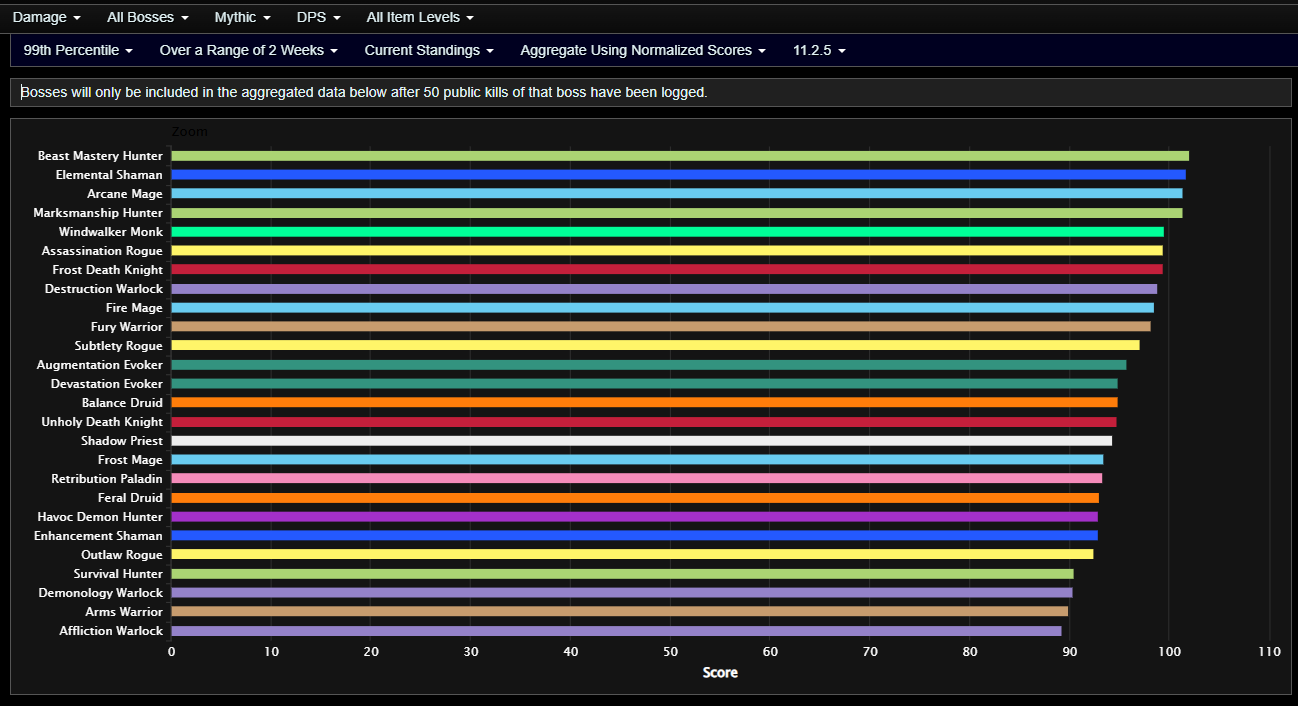Click the Enhancement Shaman bar
The width and height of the screenshot is (1298, 706).
click(635, 536)
